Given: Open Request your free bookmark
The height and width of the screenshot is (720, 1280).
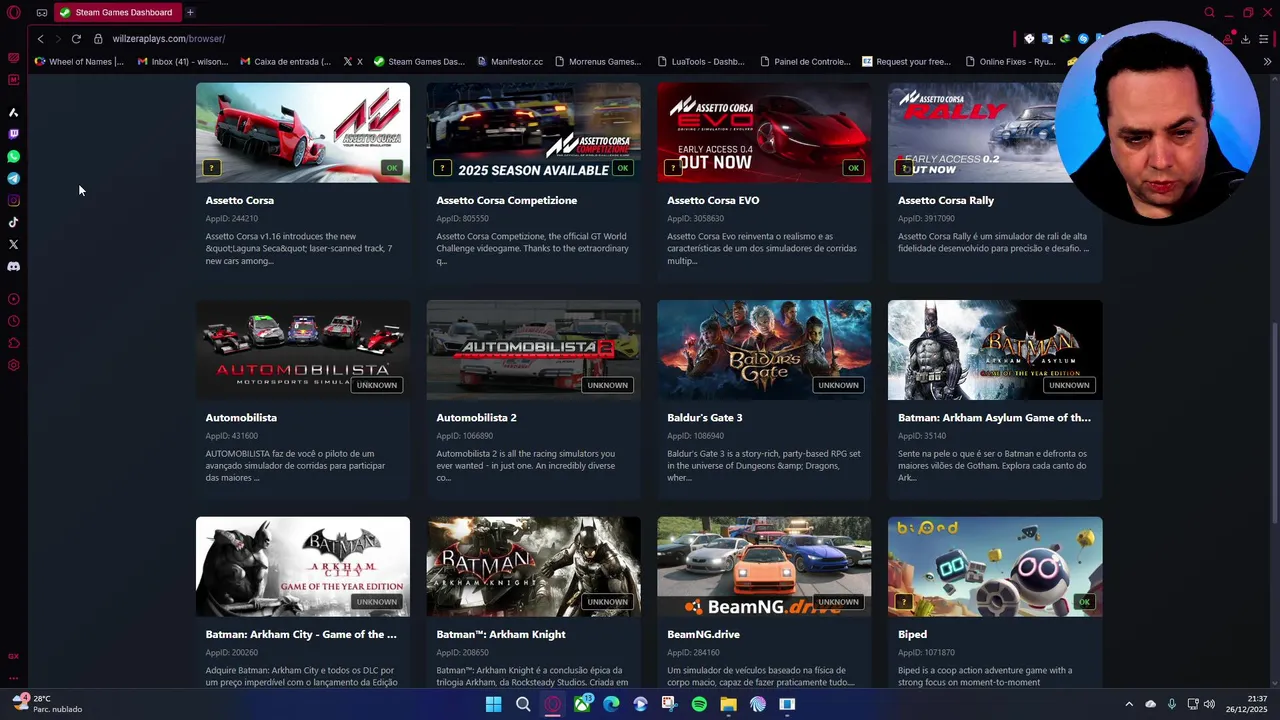Looking at the screenshot, I should (x=906, y=61).
